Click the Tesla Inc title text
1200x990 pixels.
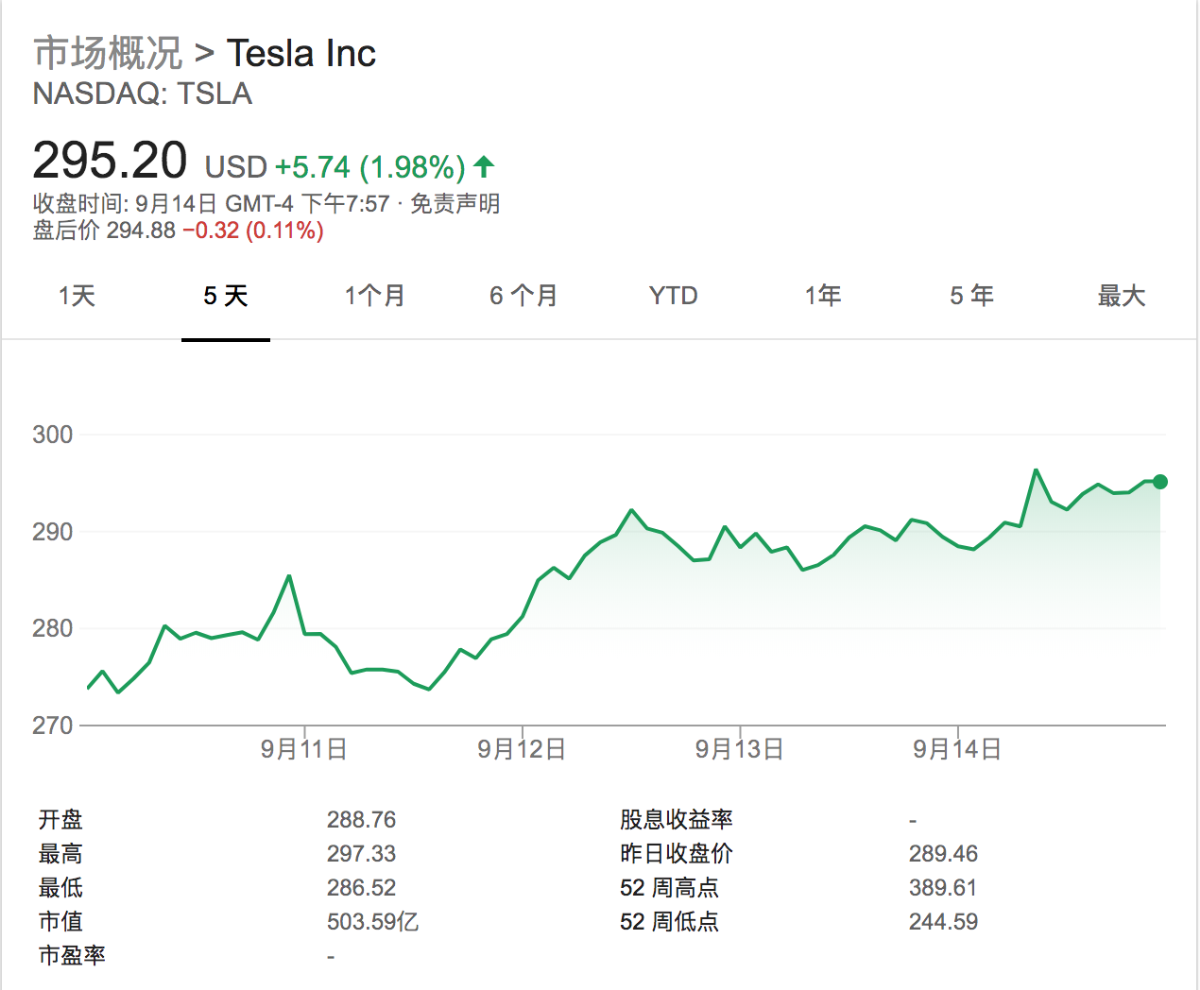pyautogui.click(x=301, y=52)
